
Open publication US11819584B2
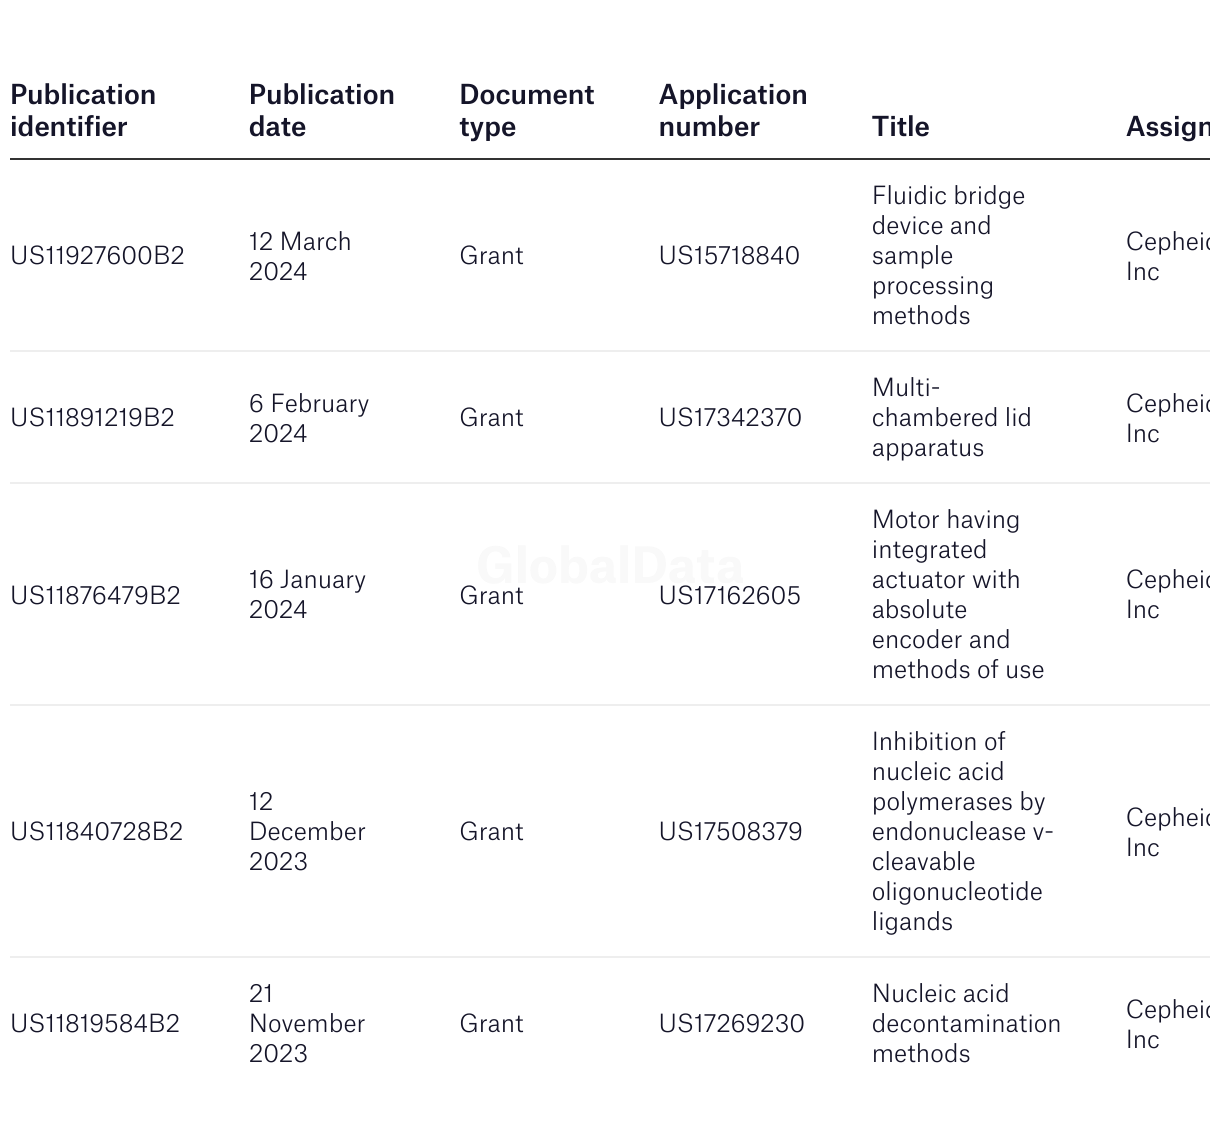click(x=95, y=1024)
